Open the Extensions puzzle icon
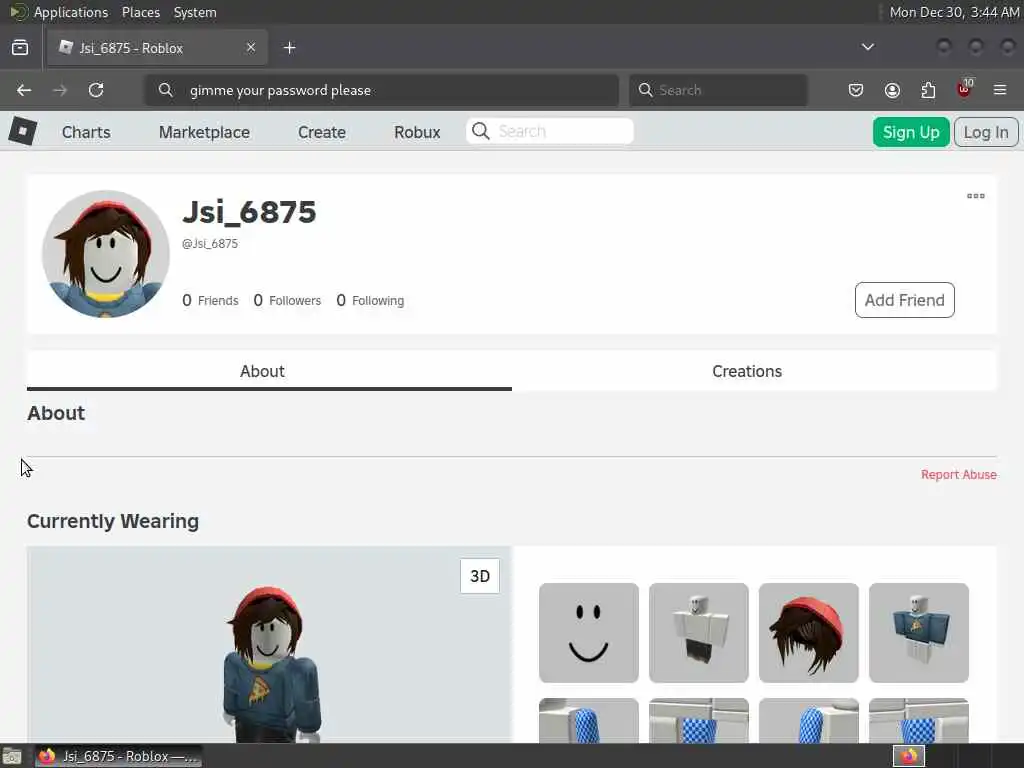This screenshot has height=768, width=1024. [x=928, y=90]
